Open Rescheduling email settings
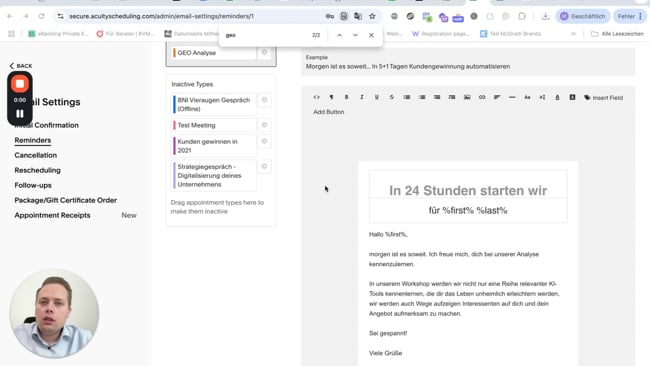Screen dimensions: 650x366 click(x=37, y=170)
